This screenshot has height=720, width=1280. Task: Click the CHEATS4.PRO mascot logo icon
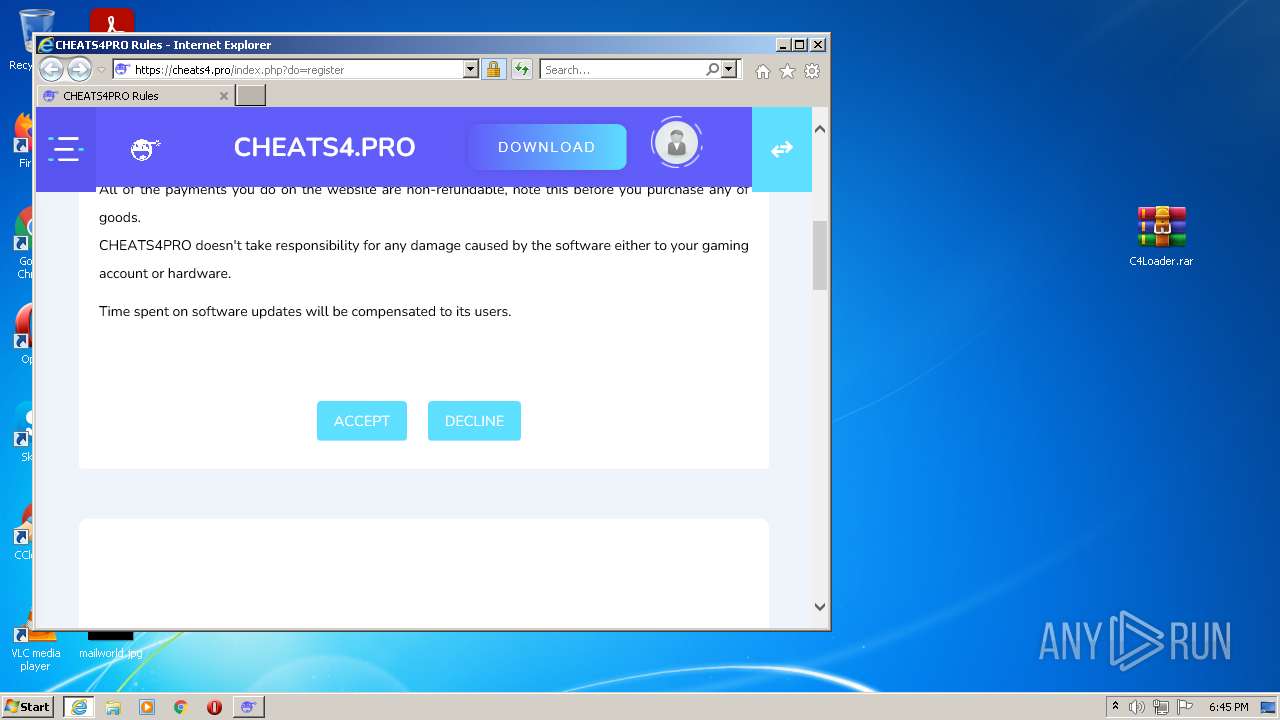[145, 150]
